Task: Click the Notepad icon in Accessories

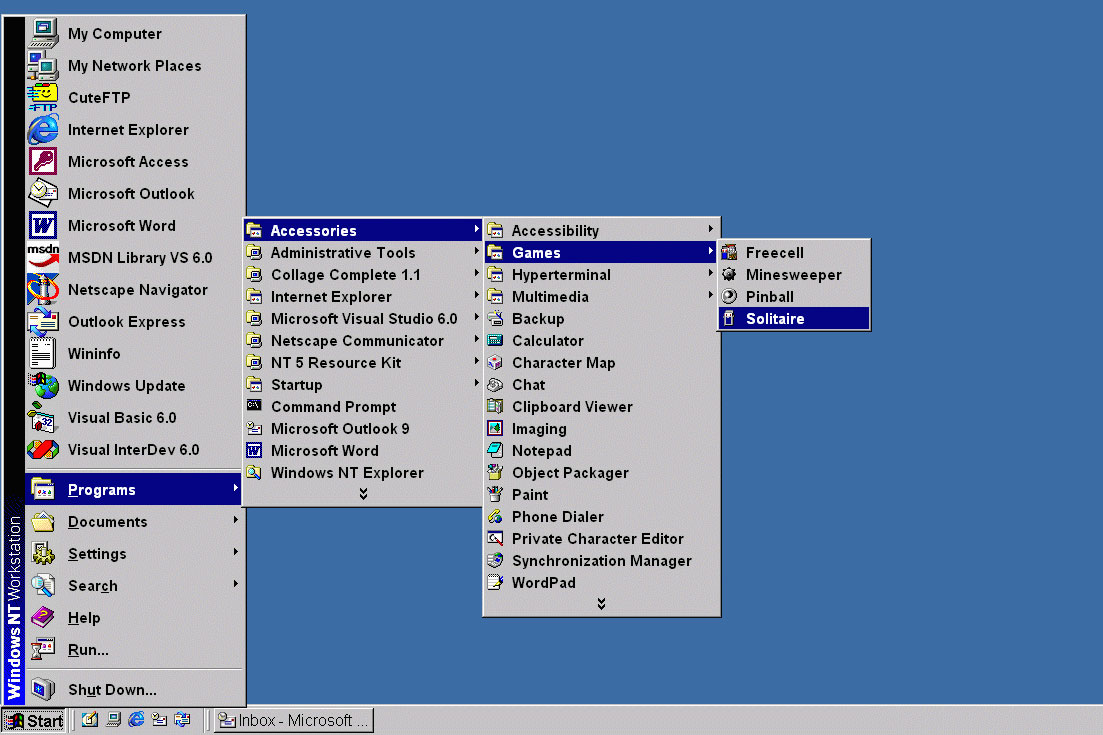Action: pos(495,450)
